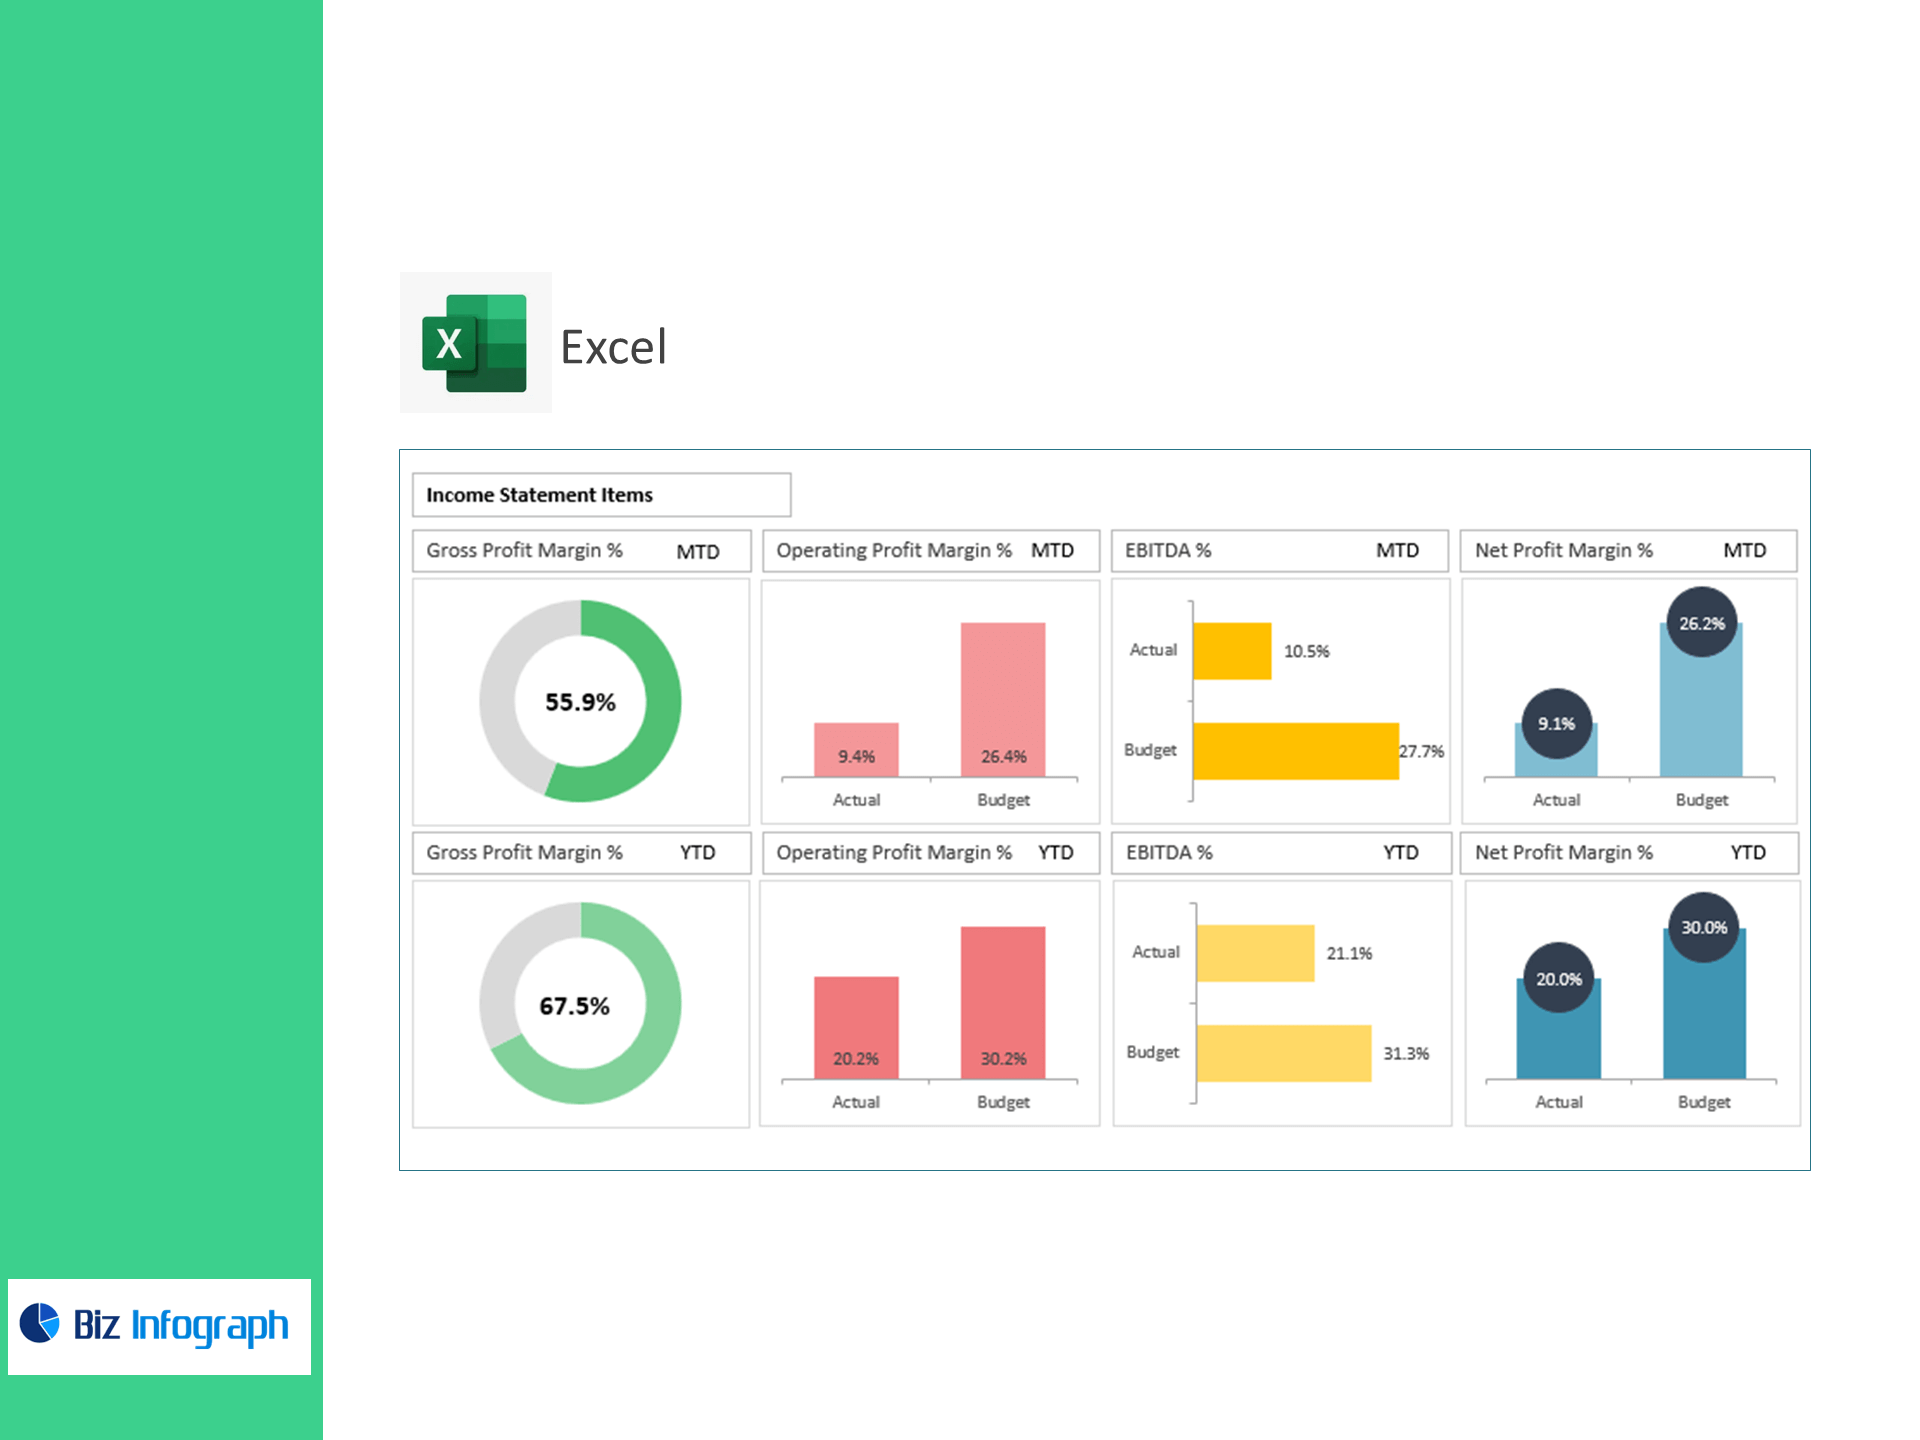Click the yellow 27.7% Budget EBITDA bar

point(1295,751)
